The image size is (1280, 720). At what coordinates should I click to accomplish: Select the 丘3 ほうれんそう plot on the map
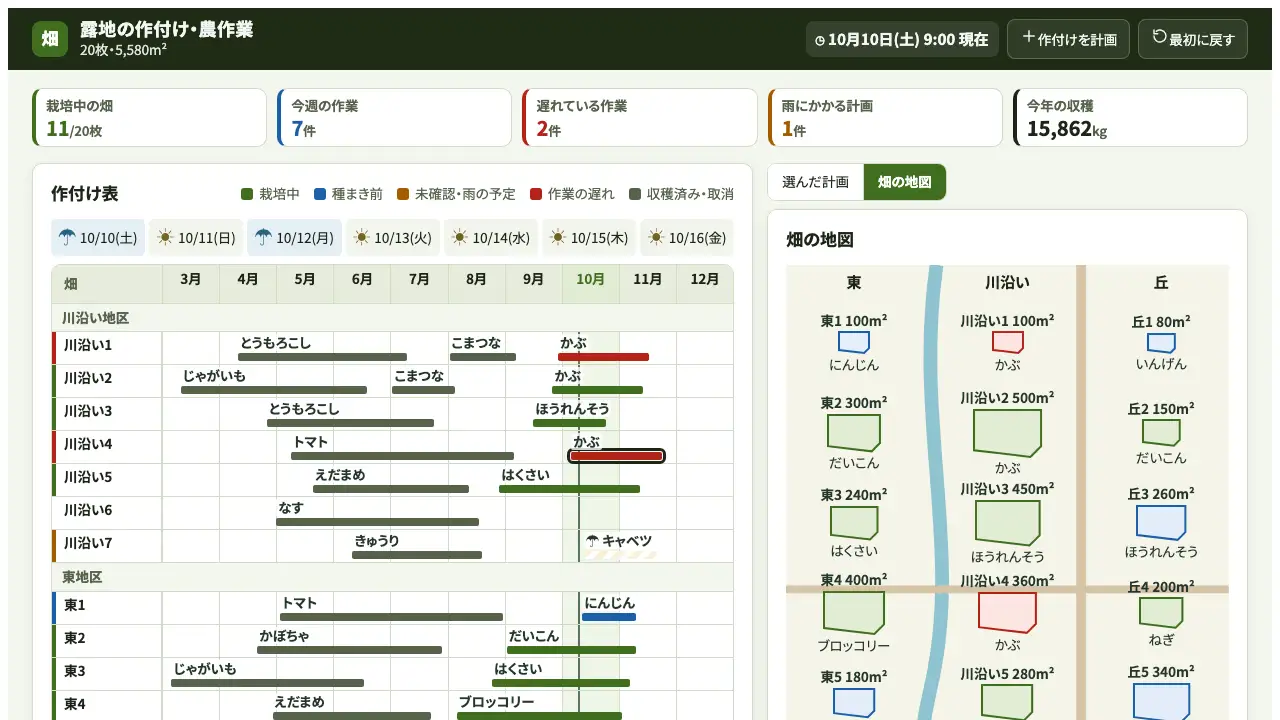(x=1161, y=522)
